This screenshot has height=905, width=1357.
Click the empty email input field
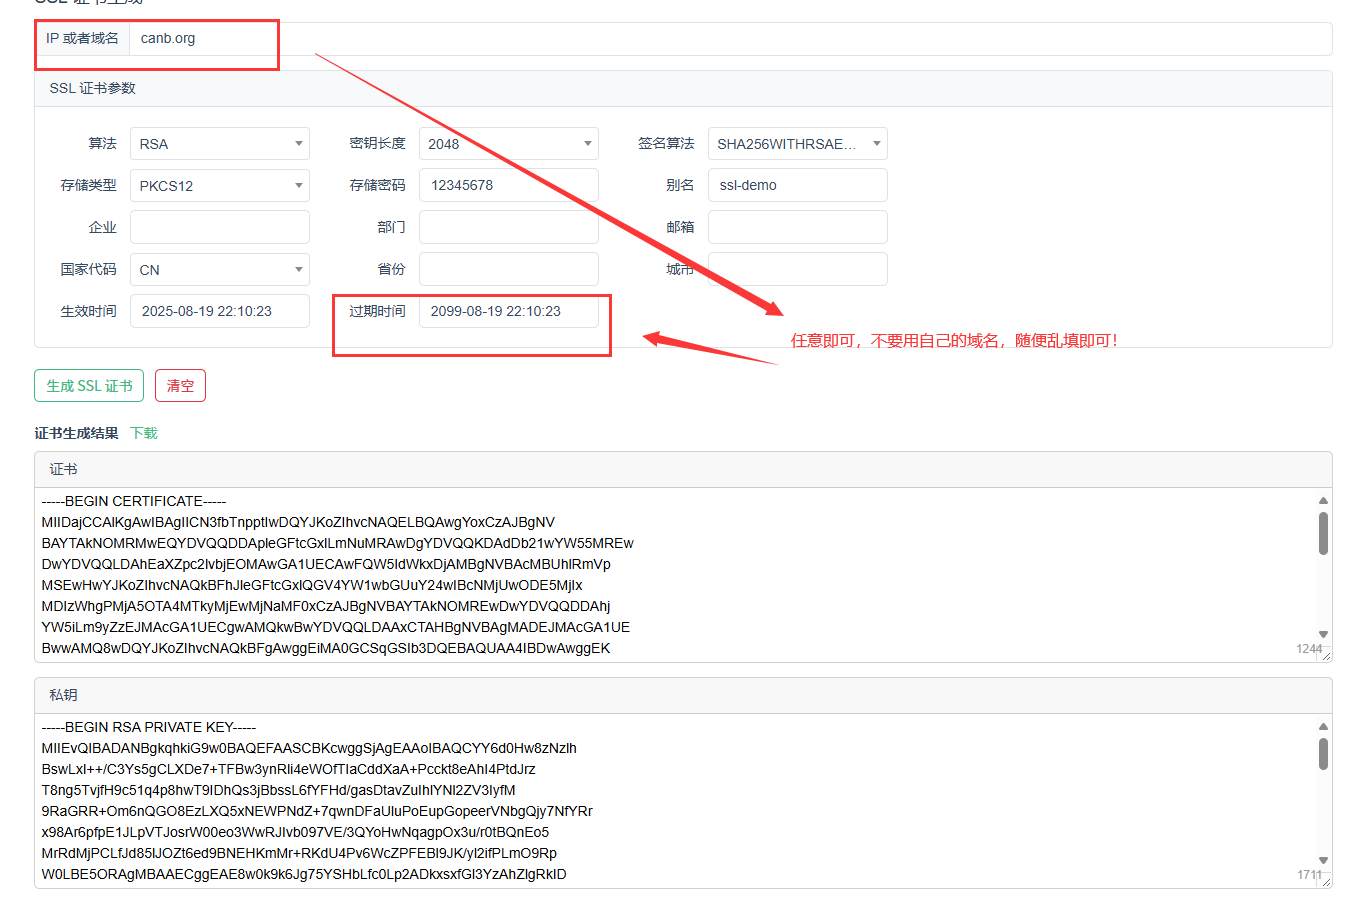797,227
